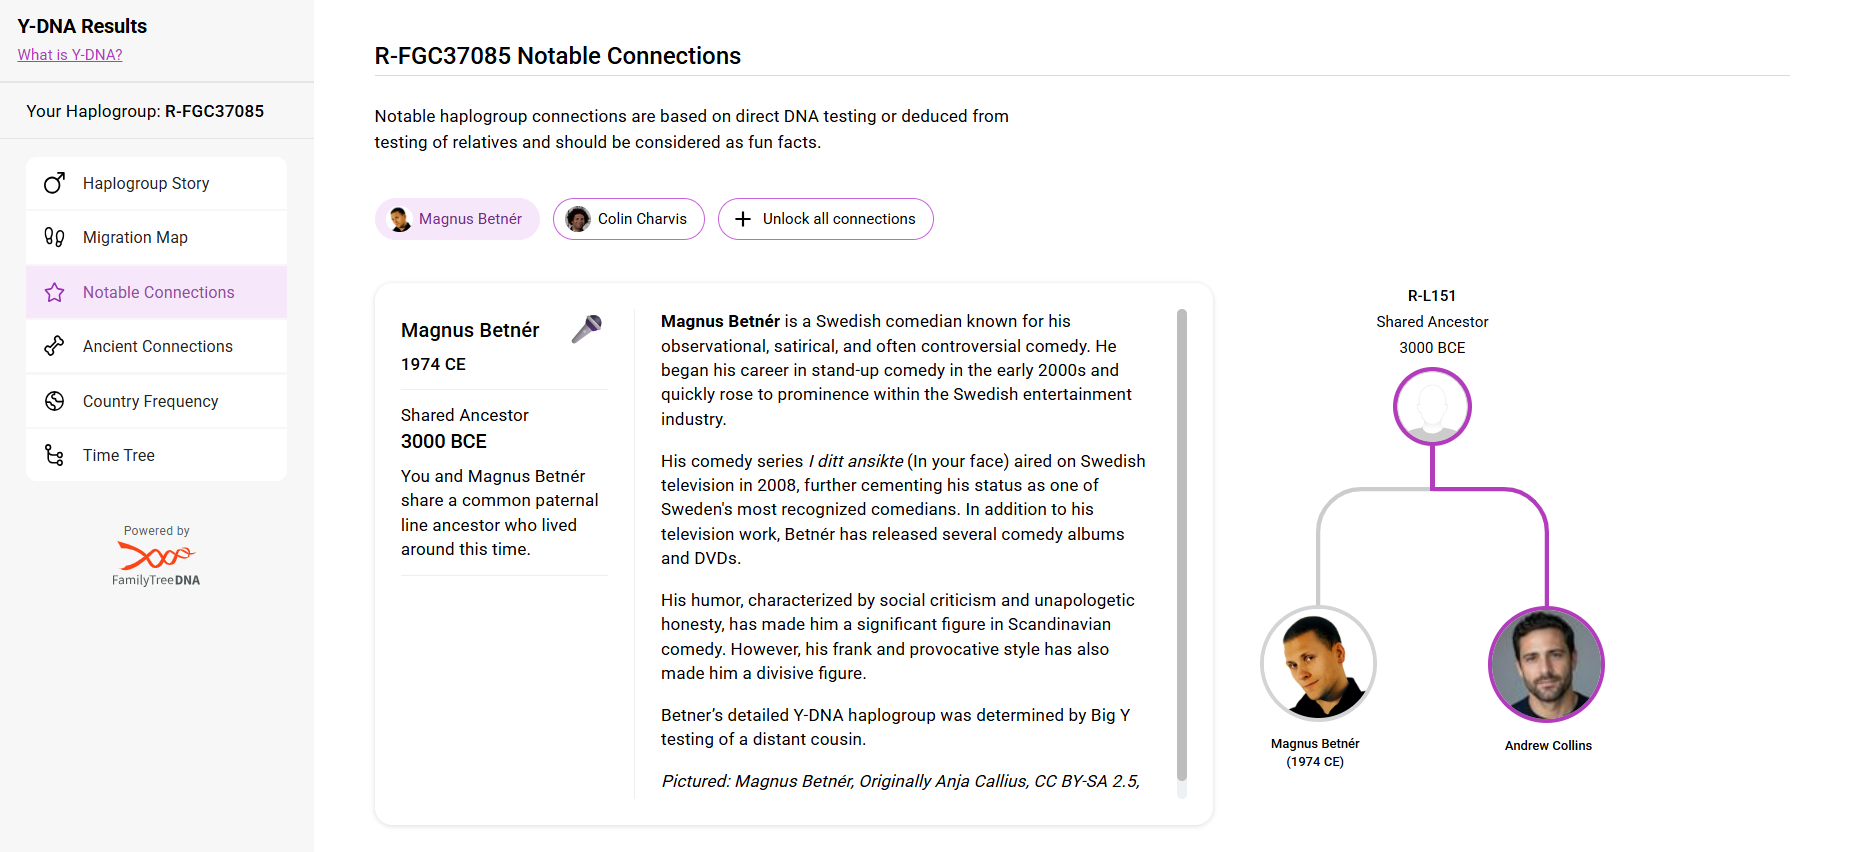Viewport: 1854px width, 852px height.
Task: Open the FamilyTreeDNA logo
Action: [156, 563]
